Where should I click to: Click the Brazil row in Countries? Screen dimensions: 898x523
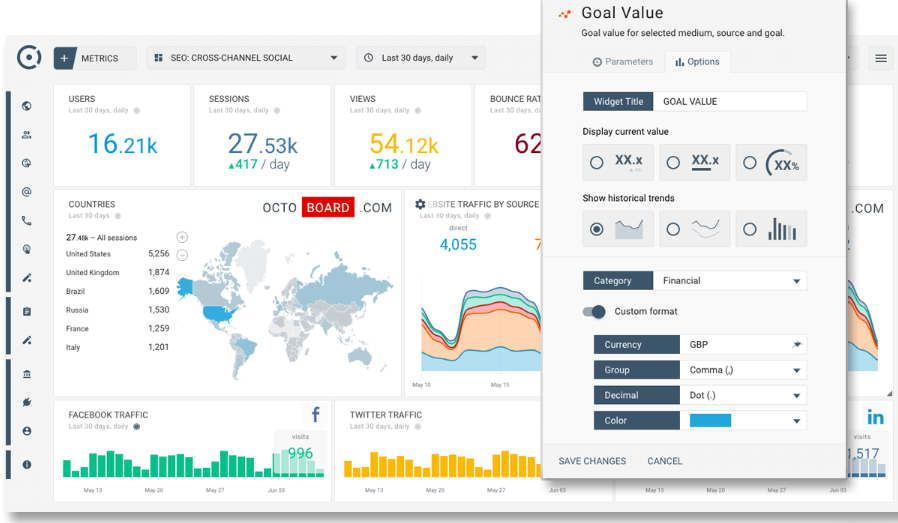coord(117,291)
